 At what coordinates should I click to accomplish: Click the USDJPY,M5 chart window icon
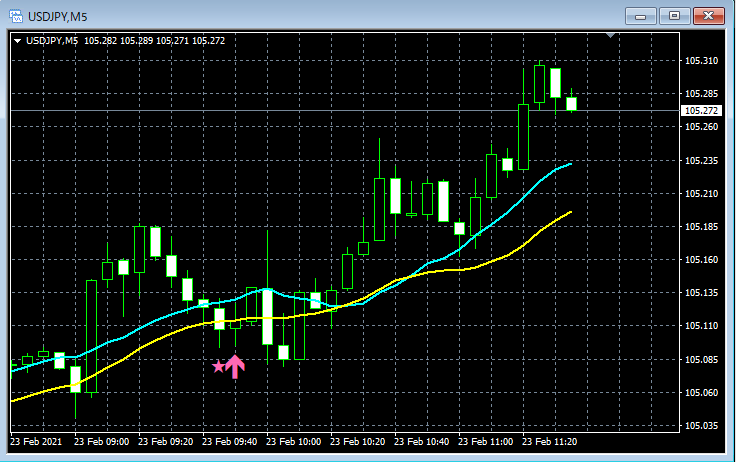pyautogui.click(x=15, y=16)
